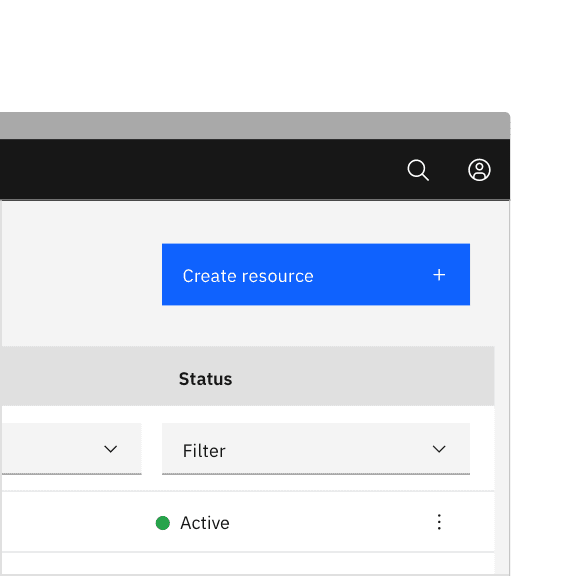The height and width of the screenshot is (576, 576).
Task: Open the Status column Filter dropdown
Action: [x=316, y=449]
